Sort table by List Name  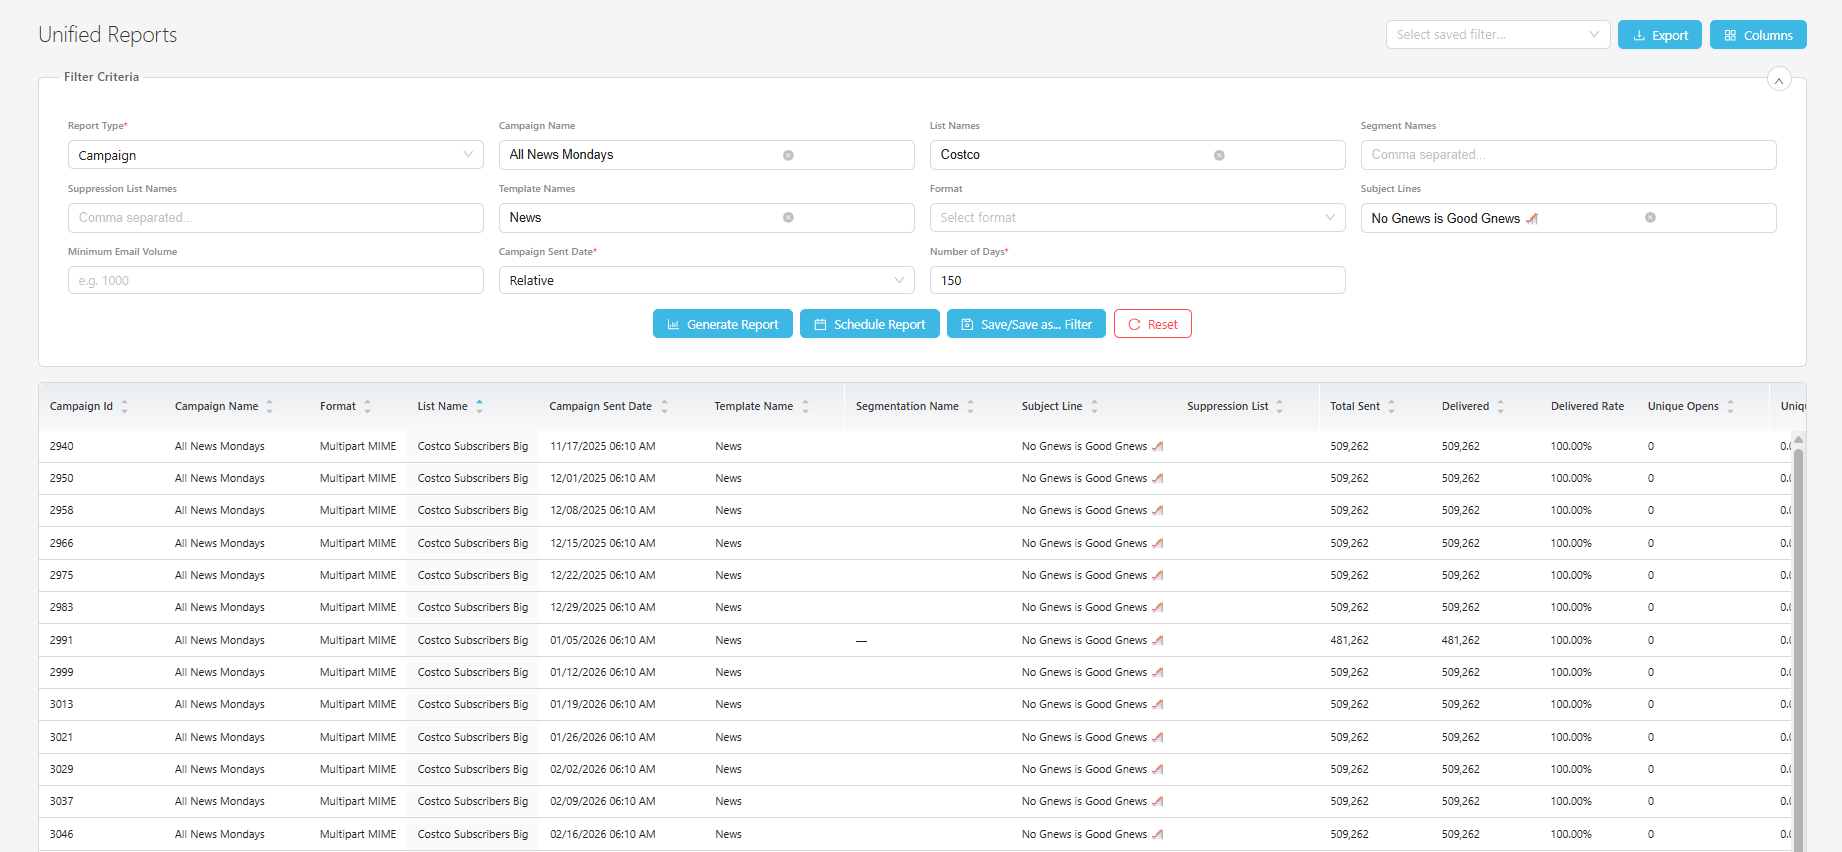(x=479, y=406)
